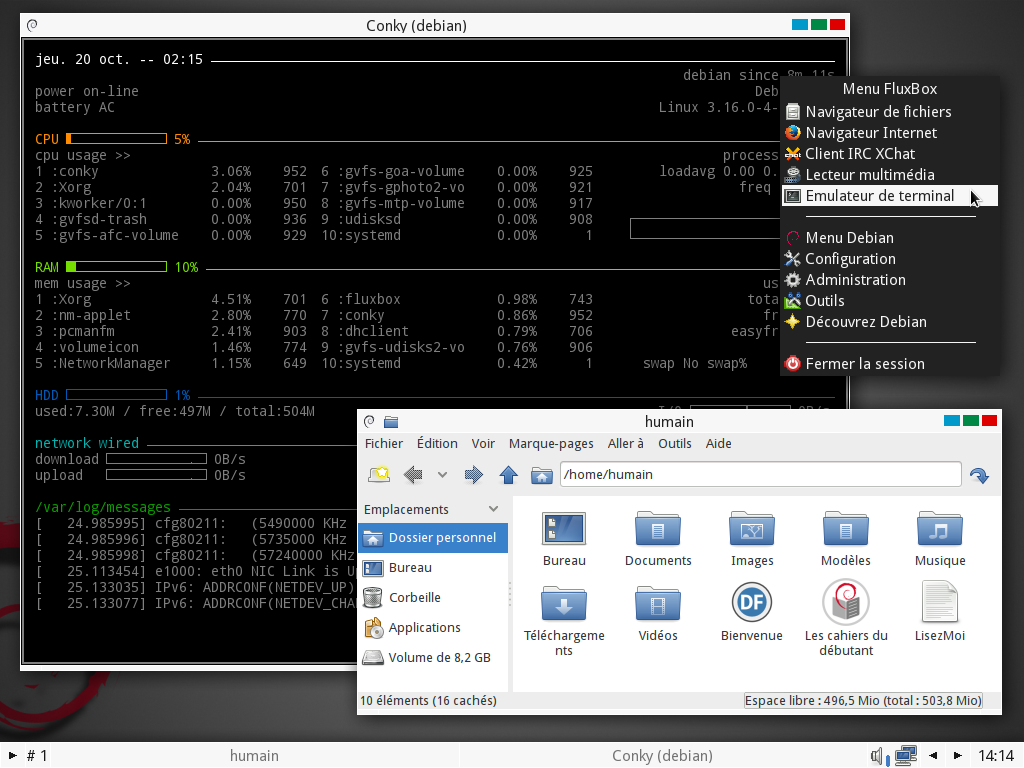Select Emulateur de terminal in FluxBox menu
The width and height of the screenshot is (1024, 768).
(x=879, y=196)
